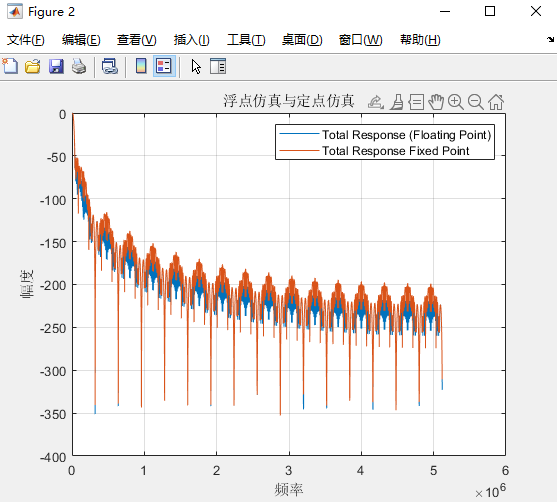557x502 pixels.
Task: Select the Brush data tool icon
Action: (x=396, y=102)
